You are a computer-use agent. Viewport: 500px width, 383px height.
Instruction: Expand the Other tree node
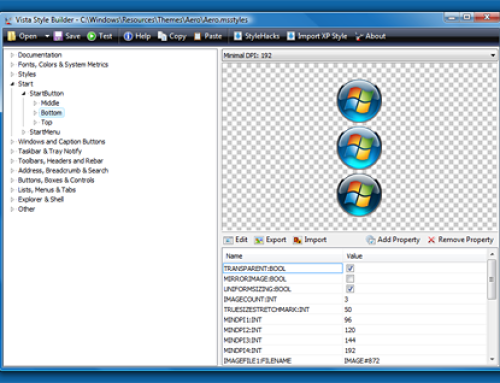pos(12,209)
